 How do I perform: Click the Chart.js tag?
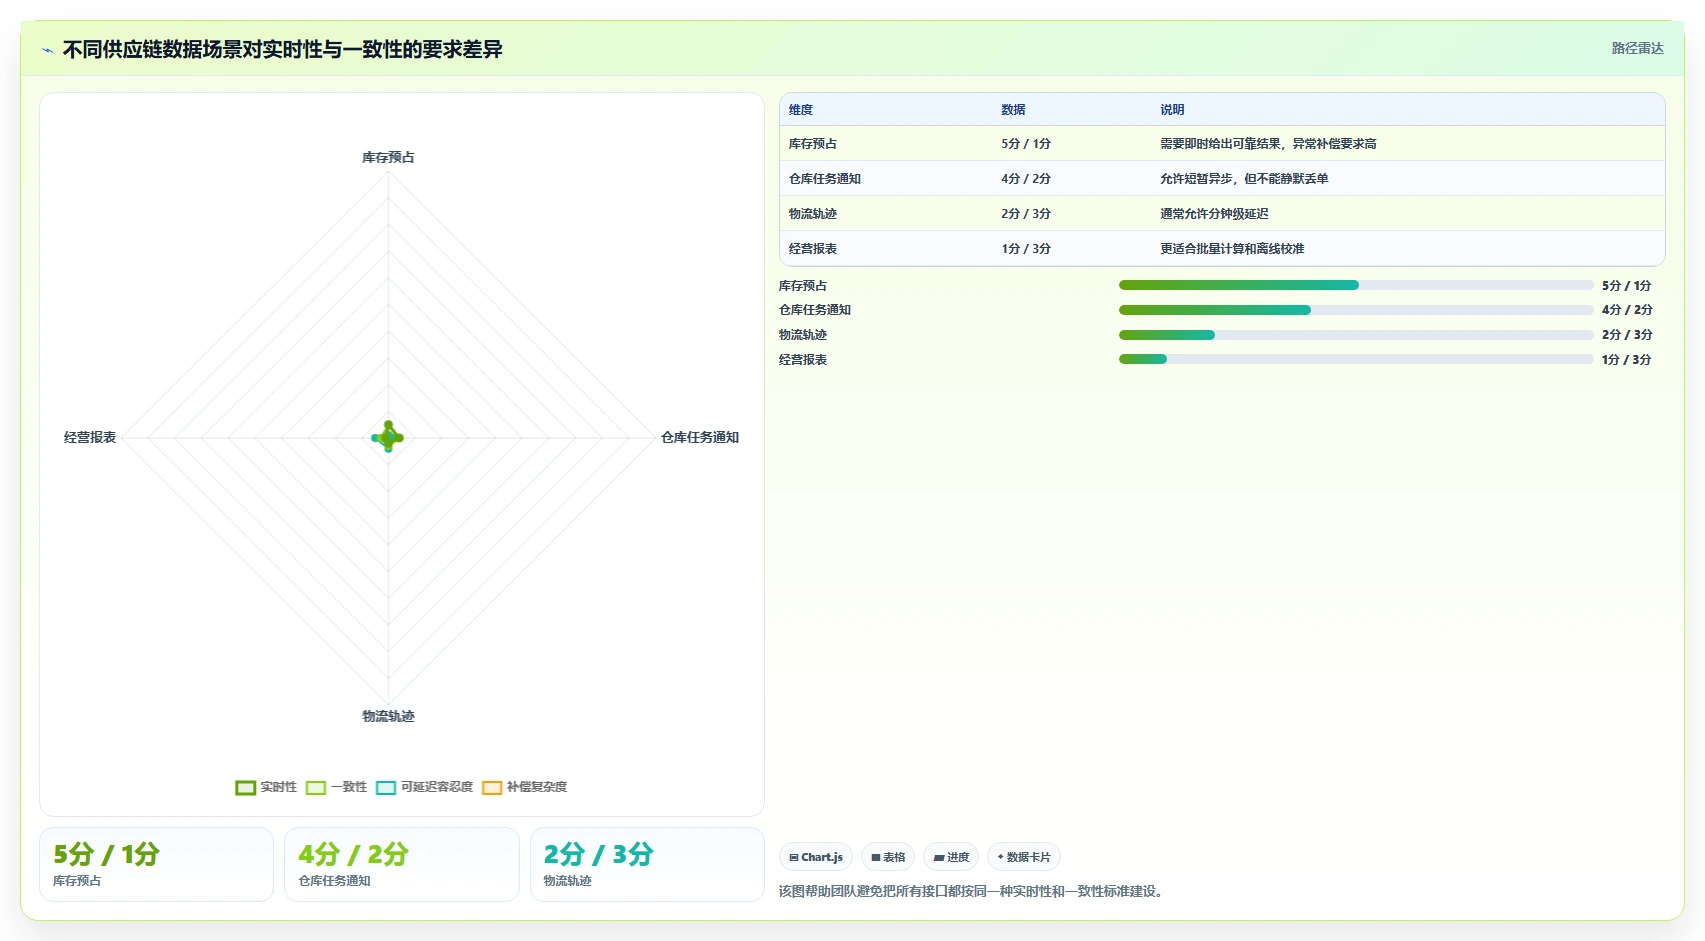[x=816, y=857]
